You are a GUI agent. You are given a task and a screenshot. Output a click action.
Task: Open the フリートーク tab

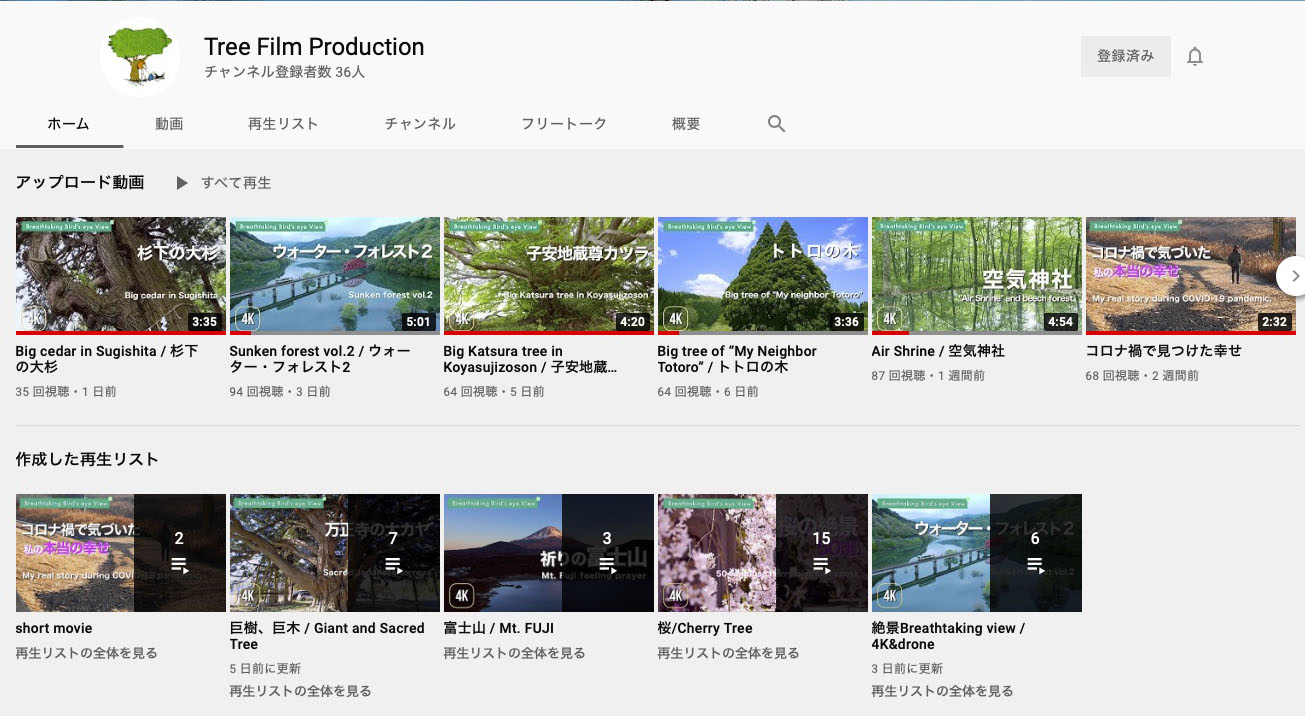click(x=564, y=124)
